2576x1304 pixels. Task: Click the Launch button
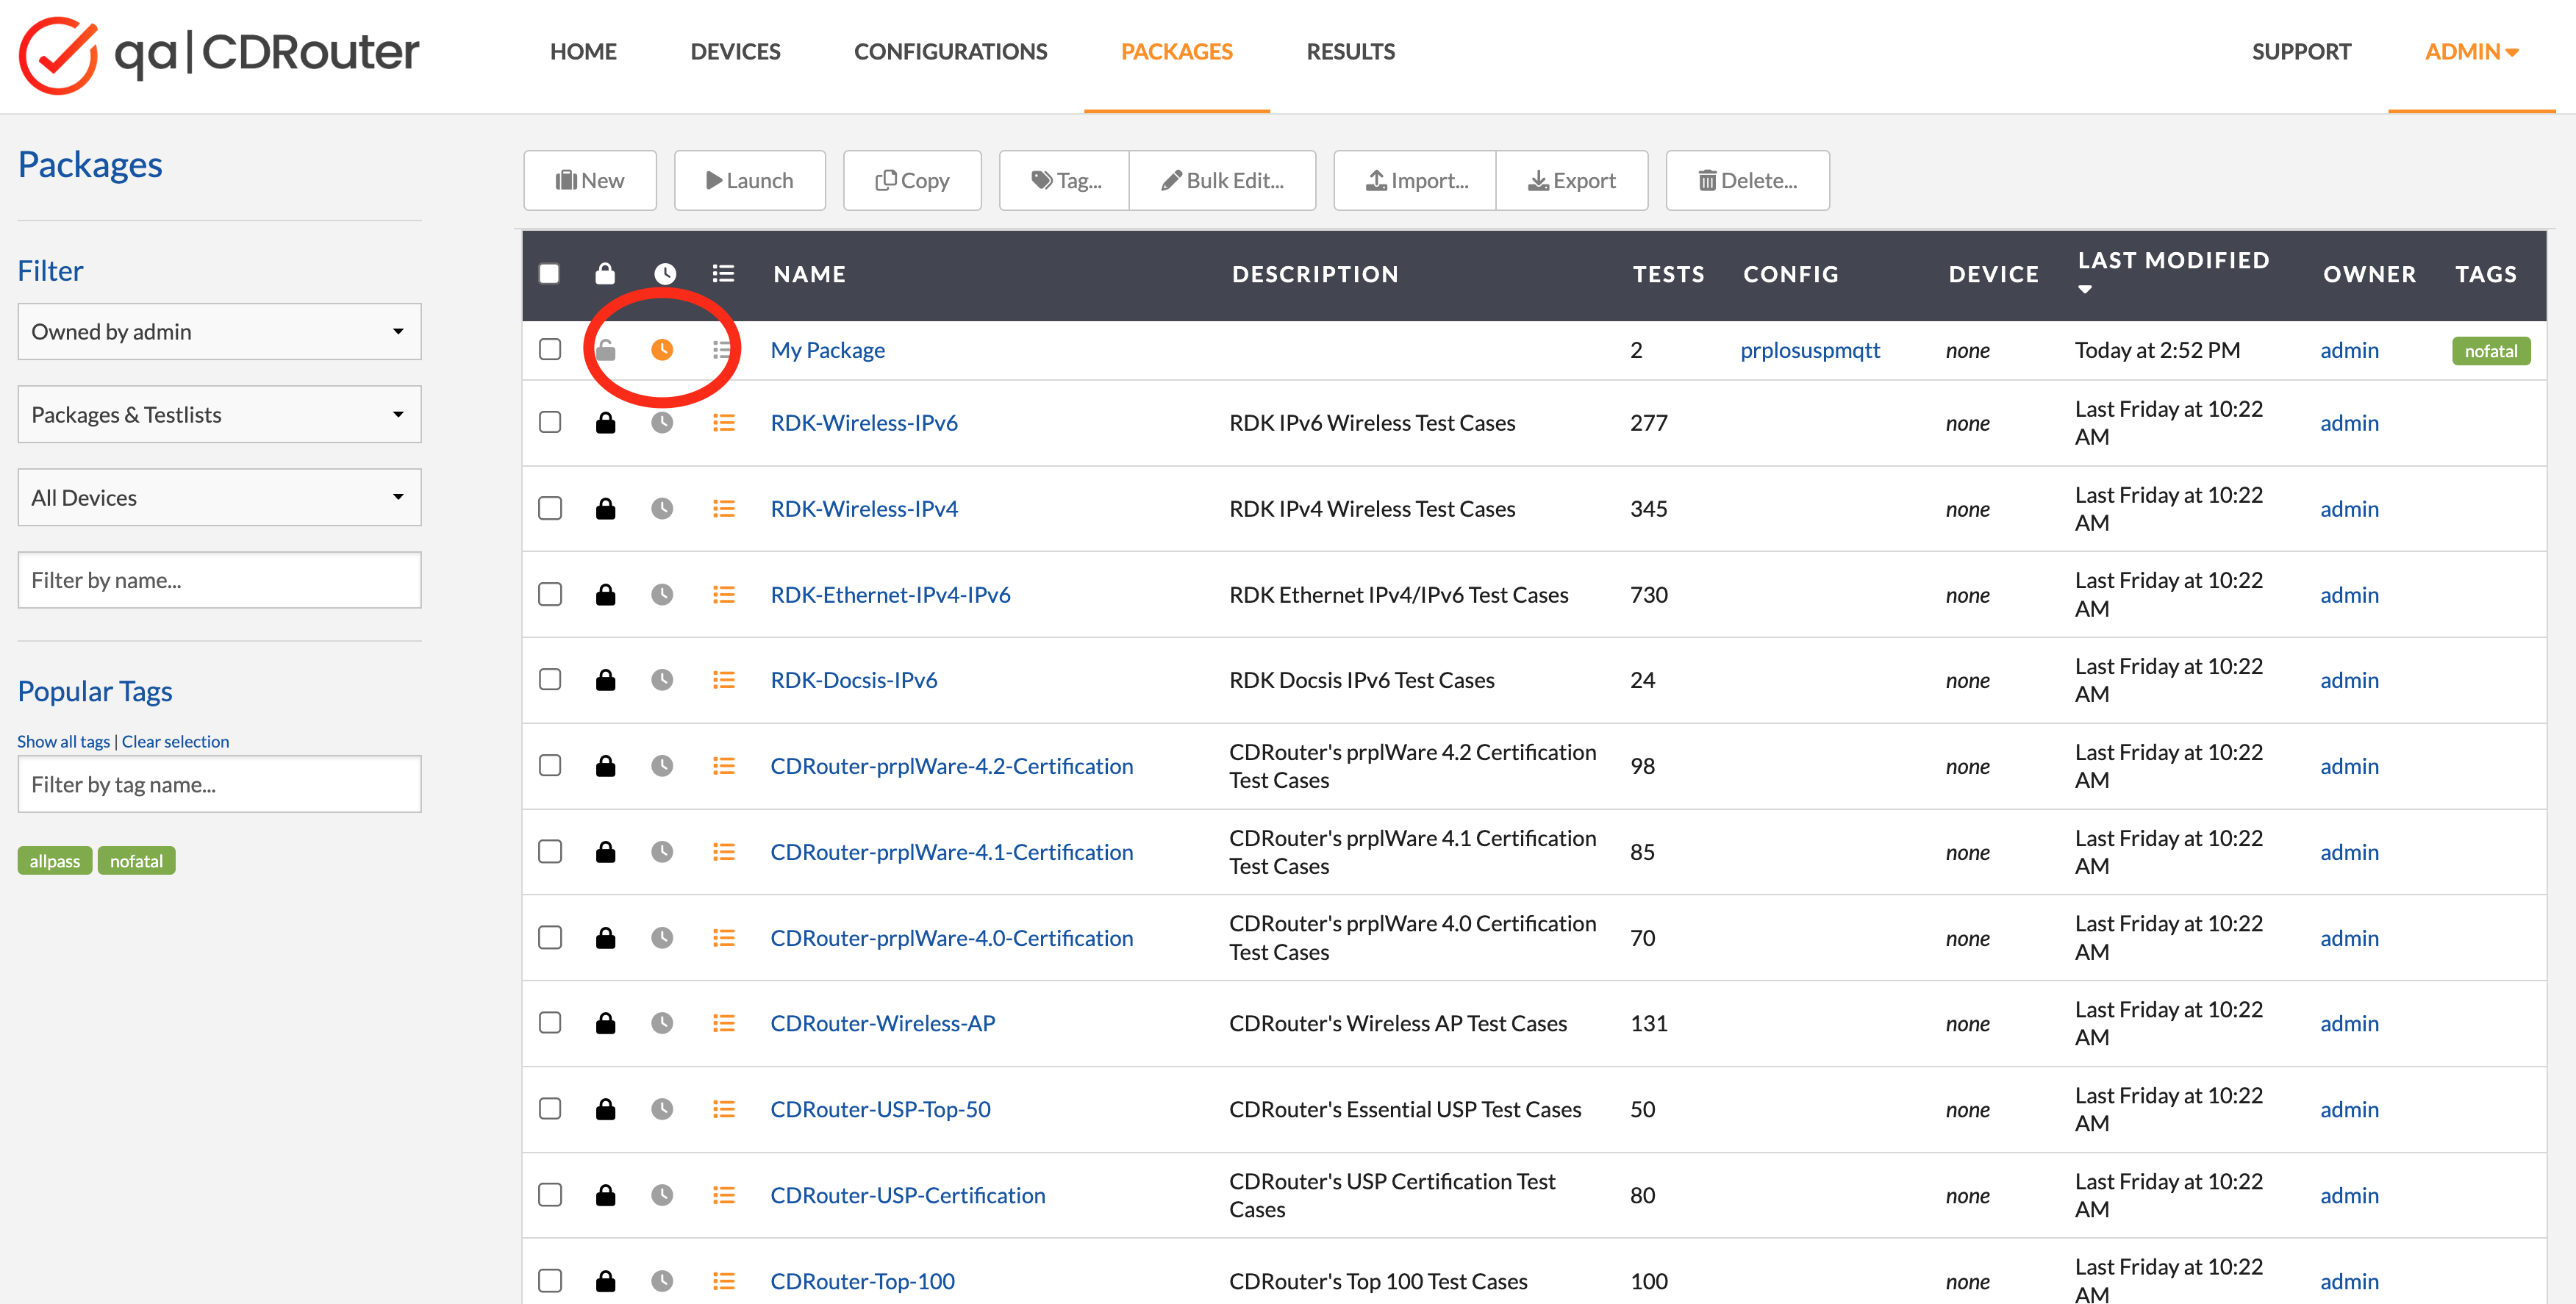tap(750, 181)
